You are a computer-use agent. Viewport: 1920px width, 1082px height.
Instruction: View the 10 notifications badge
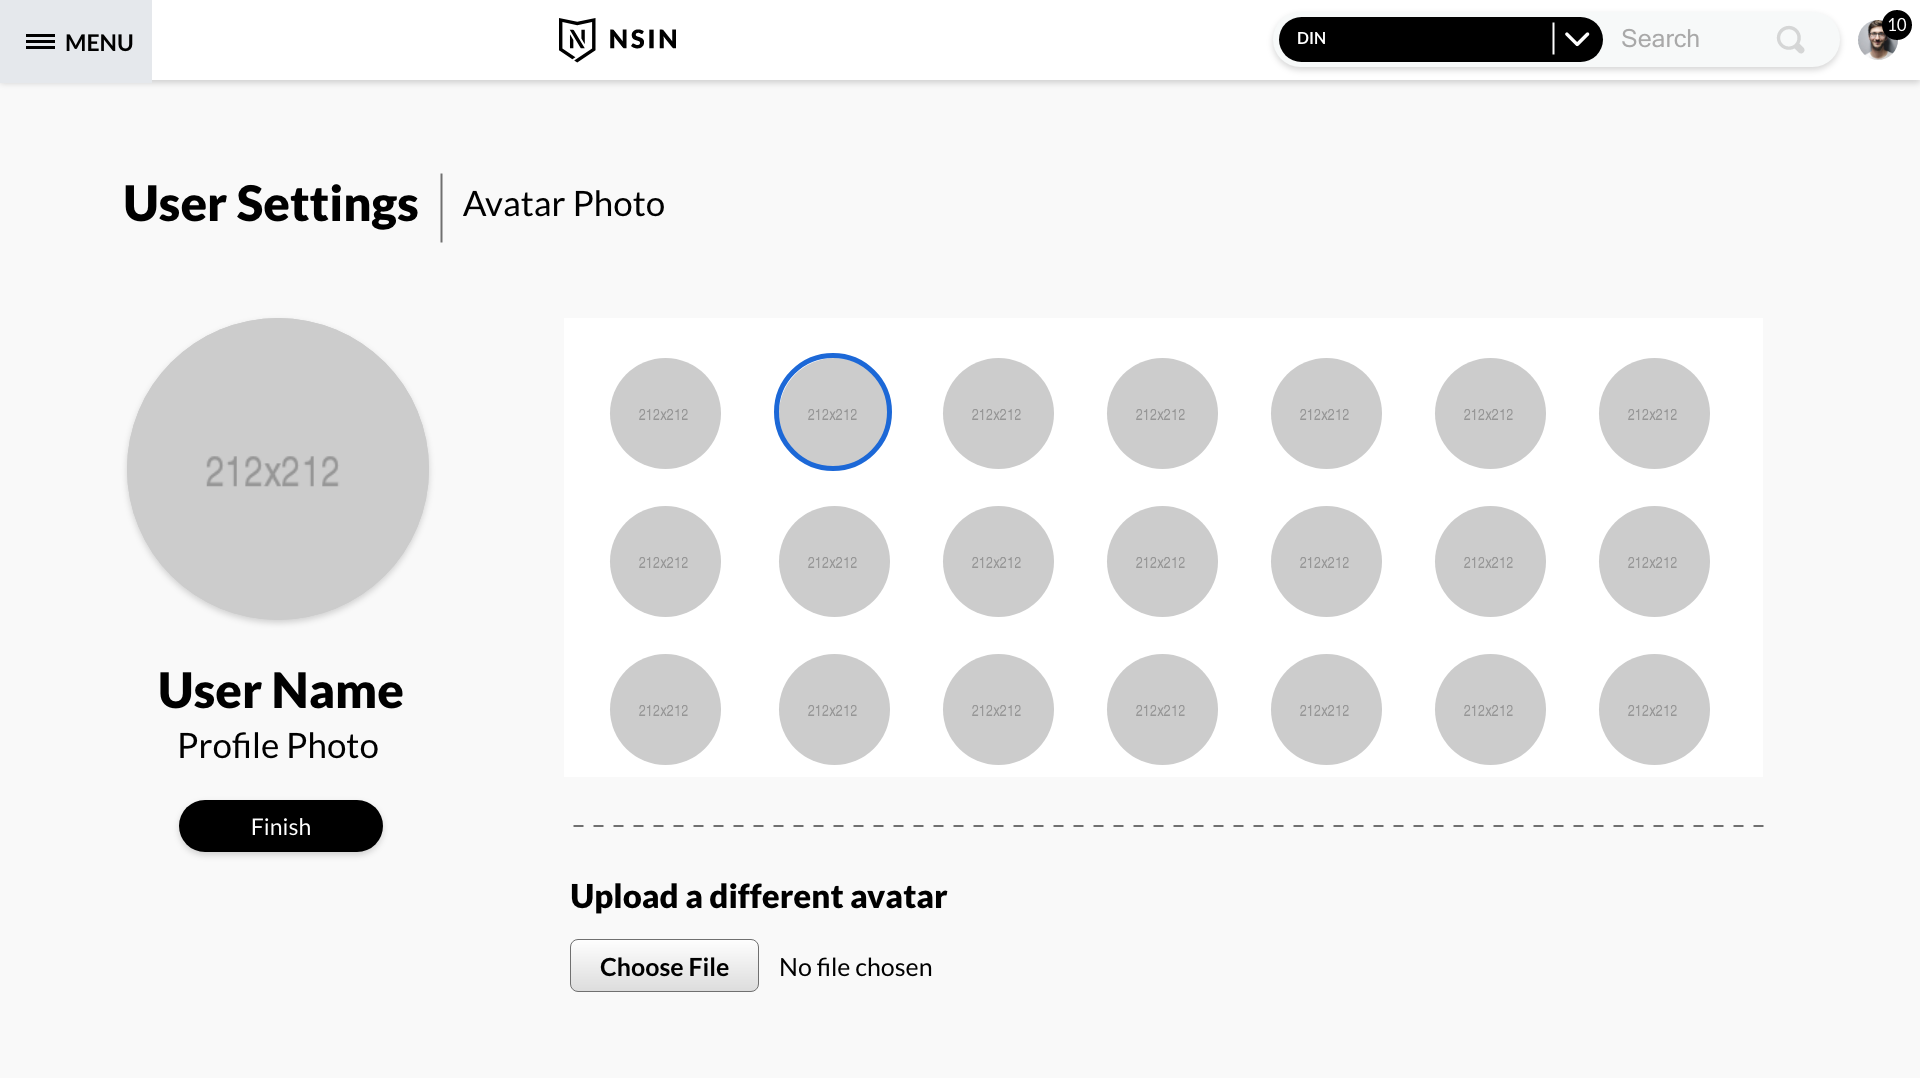point(1897,24)
